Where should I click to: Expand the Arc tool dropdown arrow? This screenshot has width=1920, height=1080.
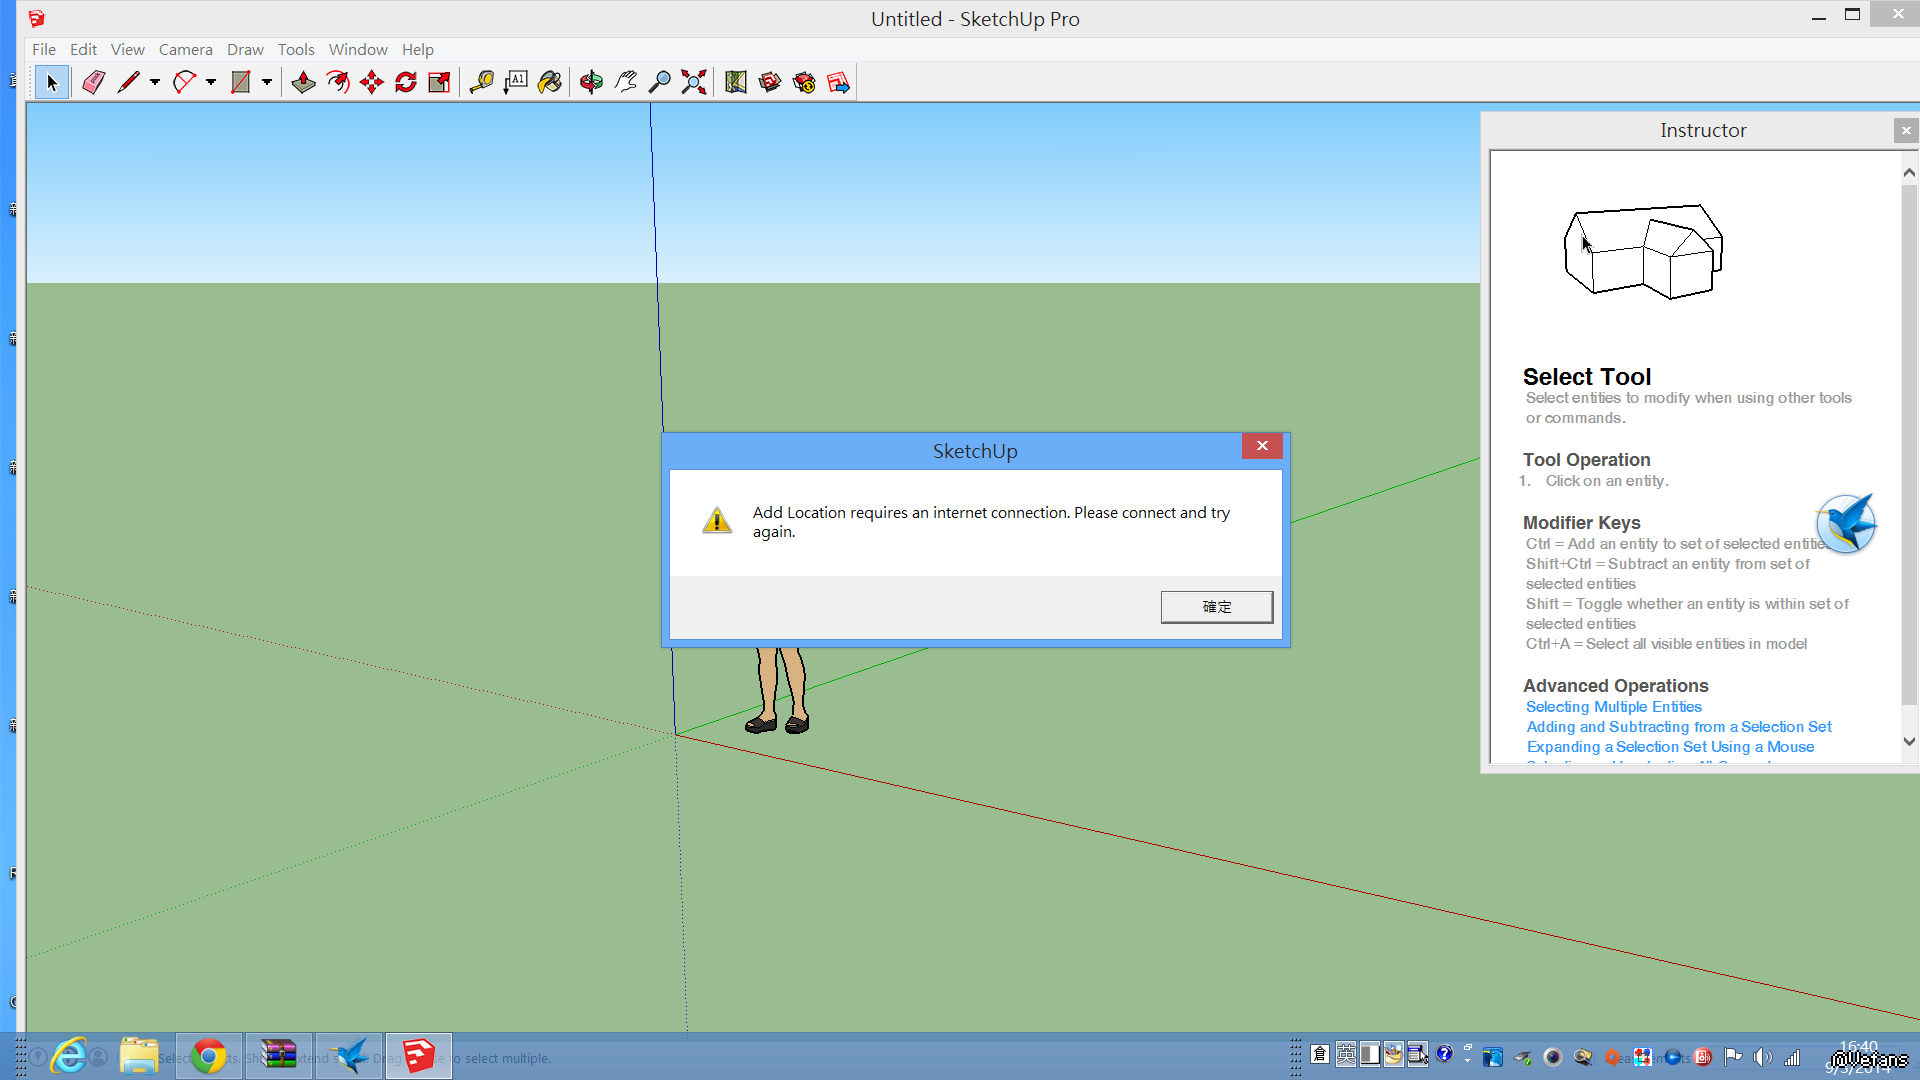click(211, 82)
